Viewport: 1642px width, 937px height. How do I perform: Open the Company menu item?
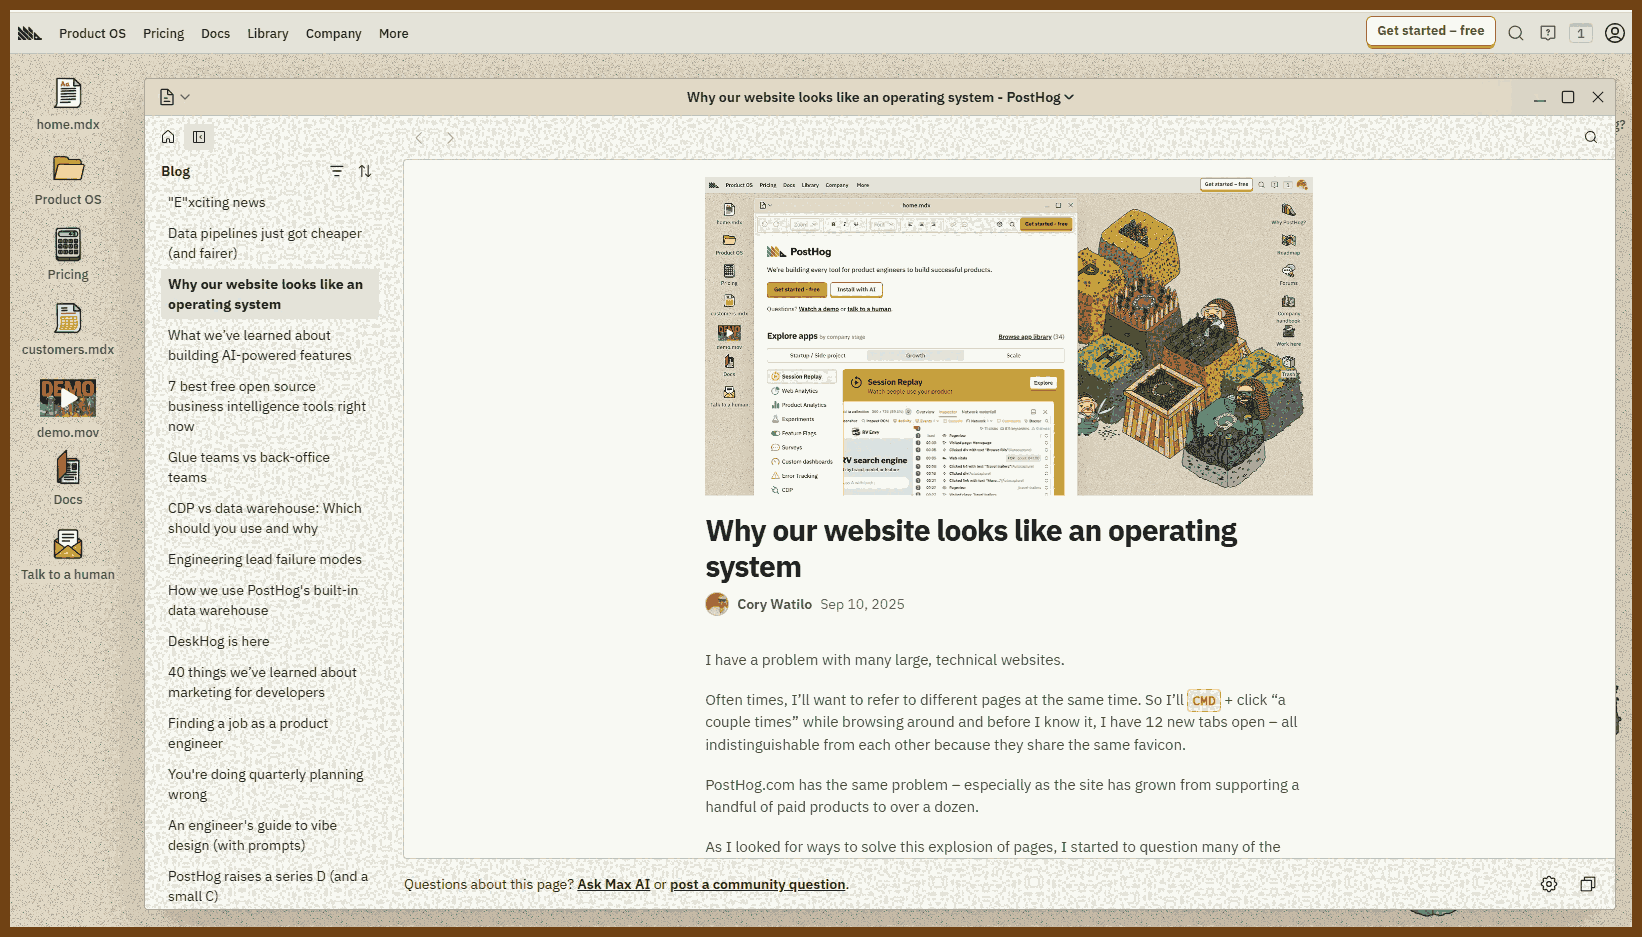(x=333, y=33)
